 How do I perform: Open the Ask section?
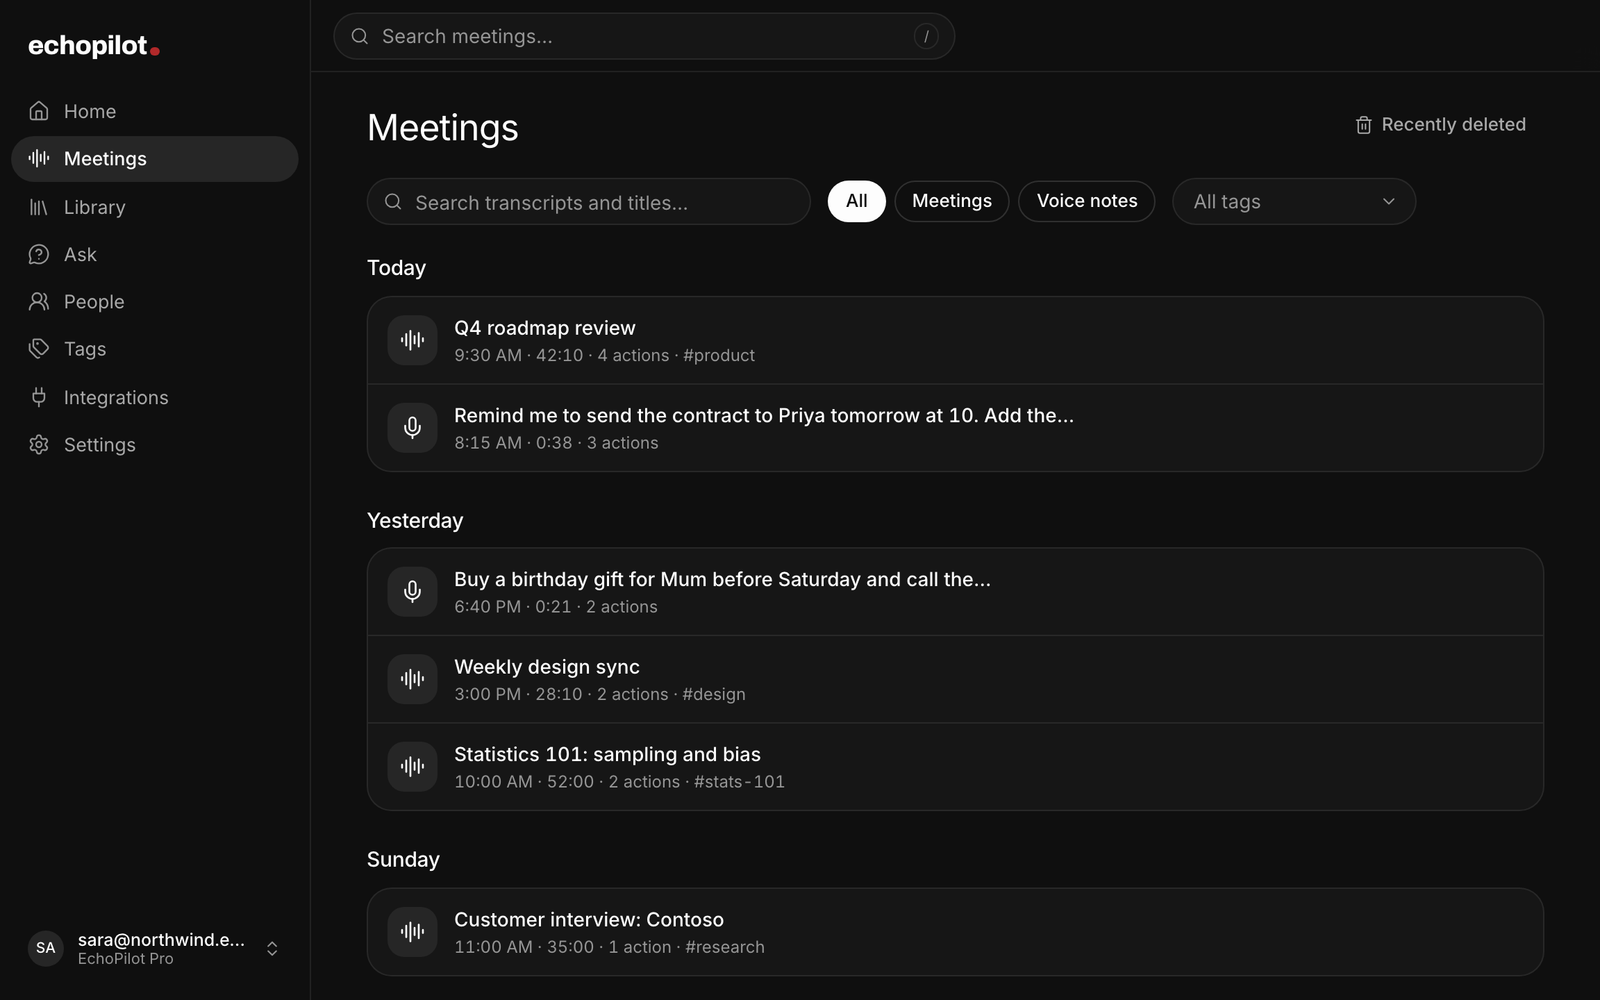pyautogui.click(x=155, y=254)
